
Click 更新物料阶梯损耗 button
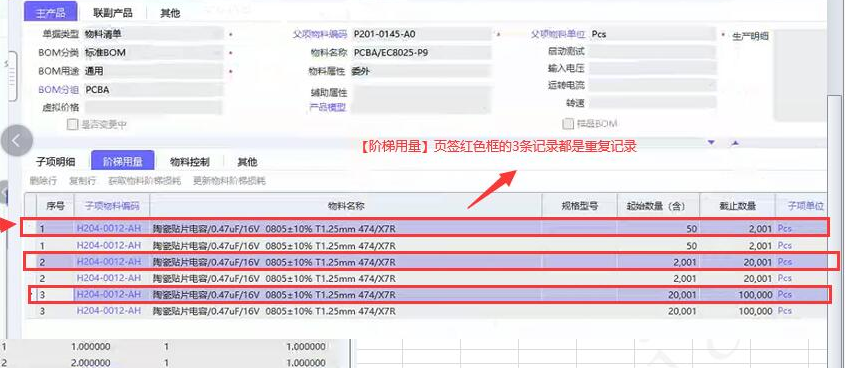click(x=229, y=181)
